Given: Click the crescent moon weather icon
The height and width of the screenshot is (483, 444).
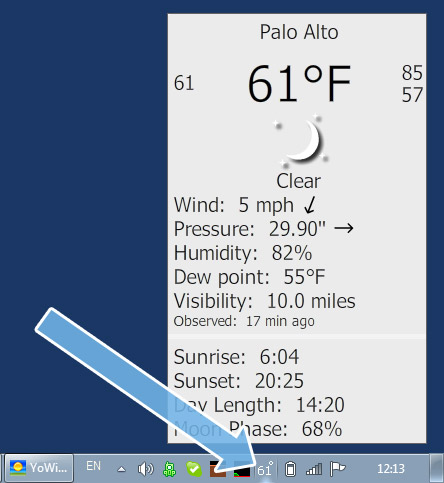Looking at the screenshot, I should tap(302, 142).
